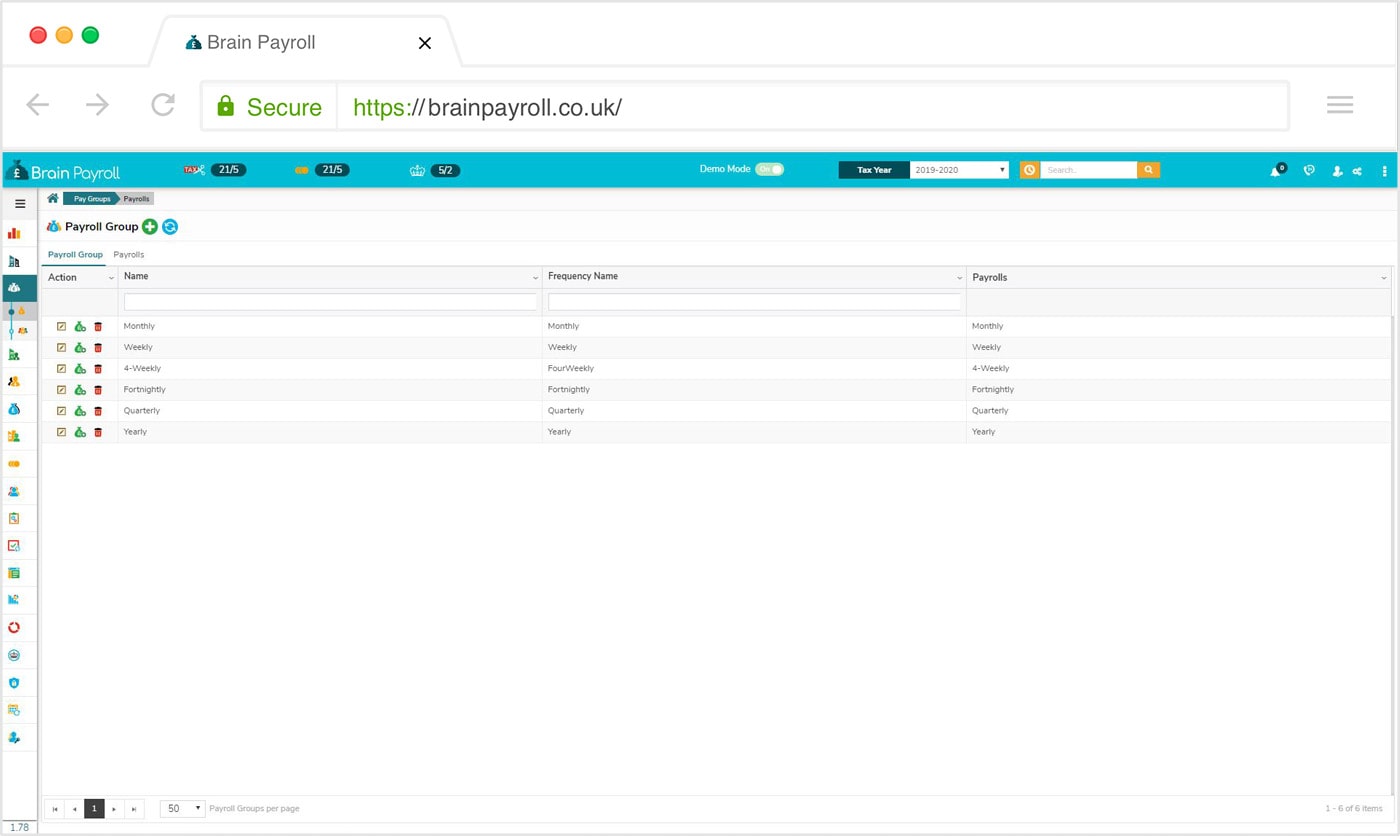Open the vertical three-dot header menu
Viewport: 1400px width, 836px height.
[1384, 171]
